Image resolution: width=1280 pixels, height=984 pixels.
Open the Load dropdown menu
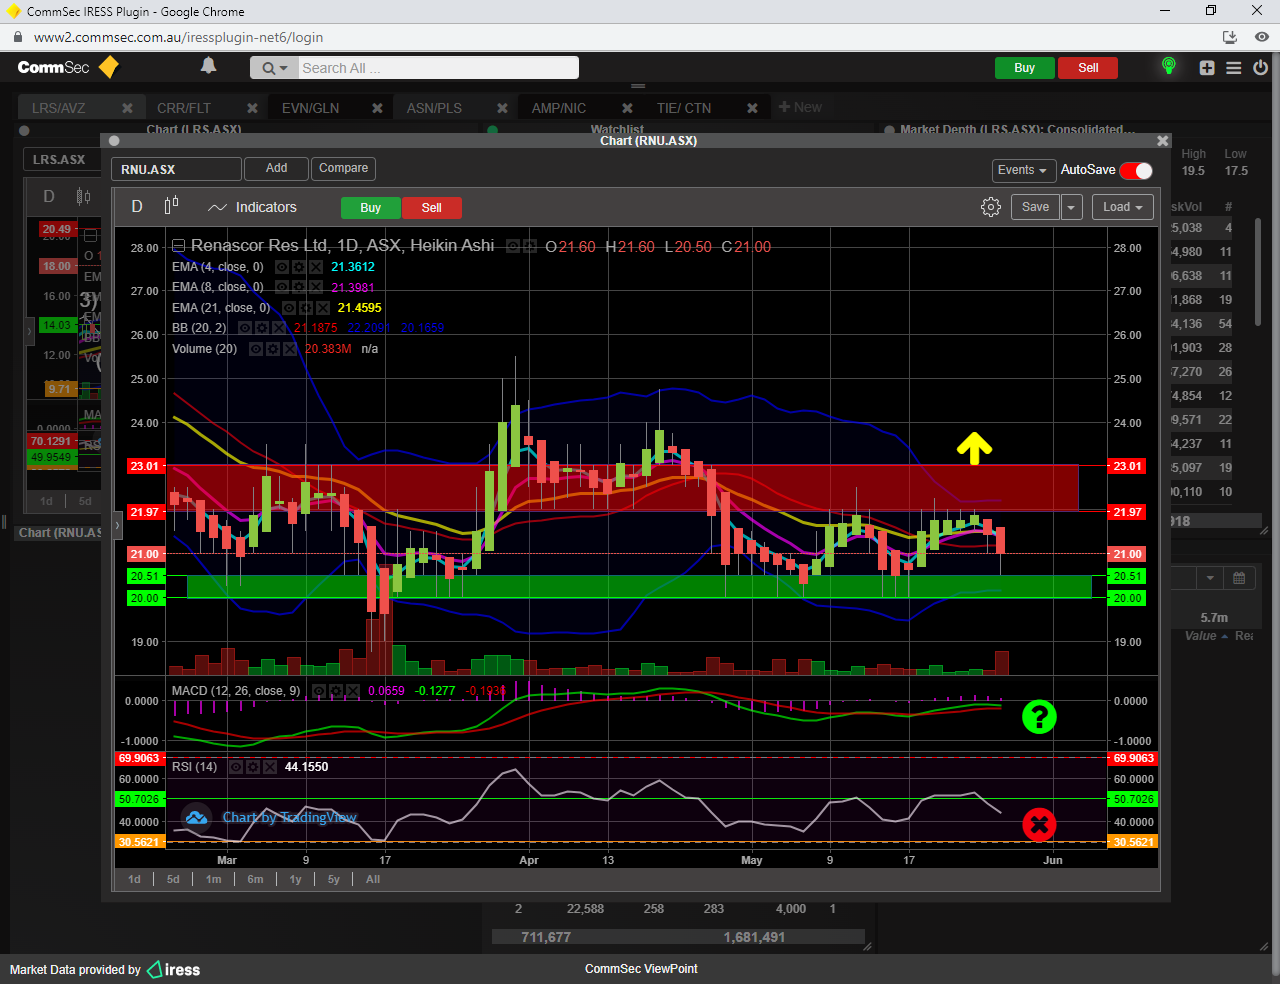point(1122,207)
